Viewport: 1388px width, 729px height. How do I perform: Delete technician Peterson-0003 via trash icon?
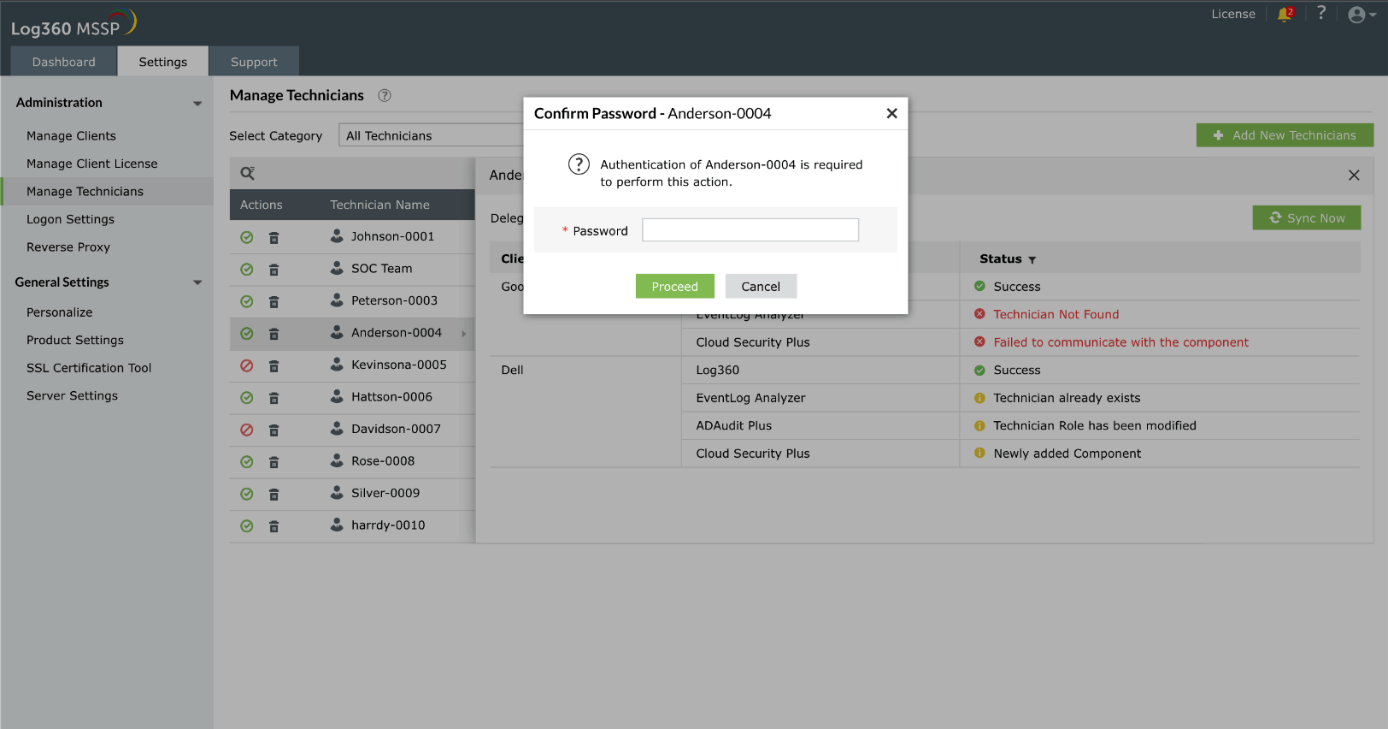tap(274, 301)
